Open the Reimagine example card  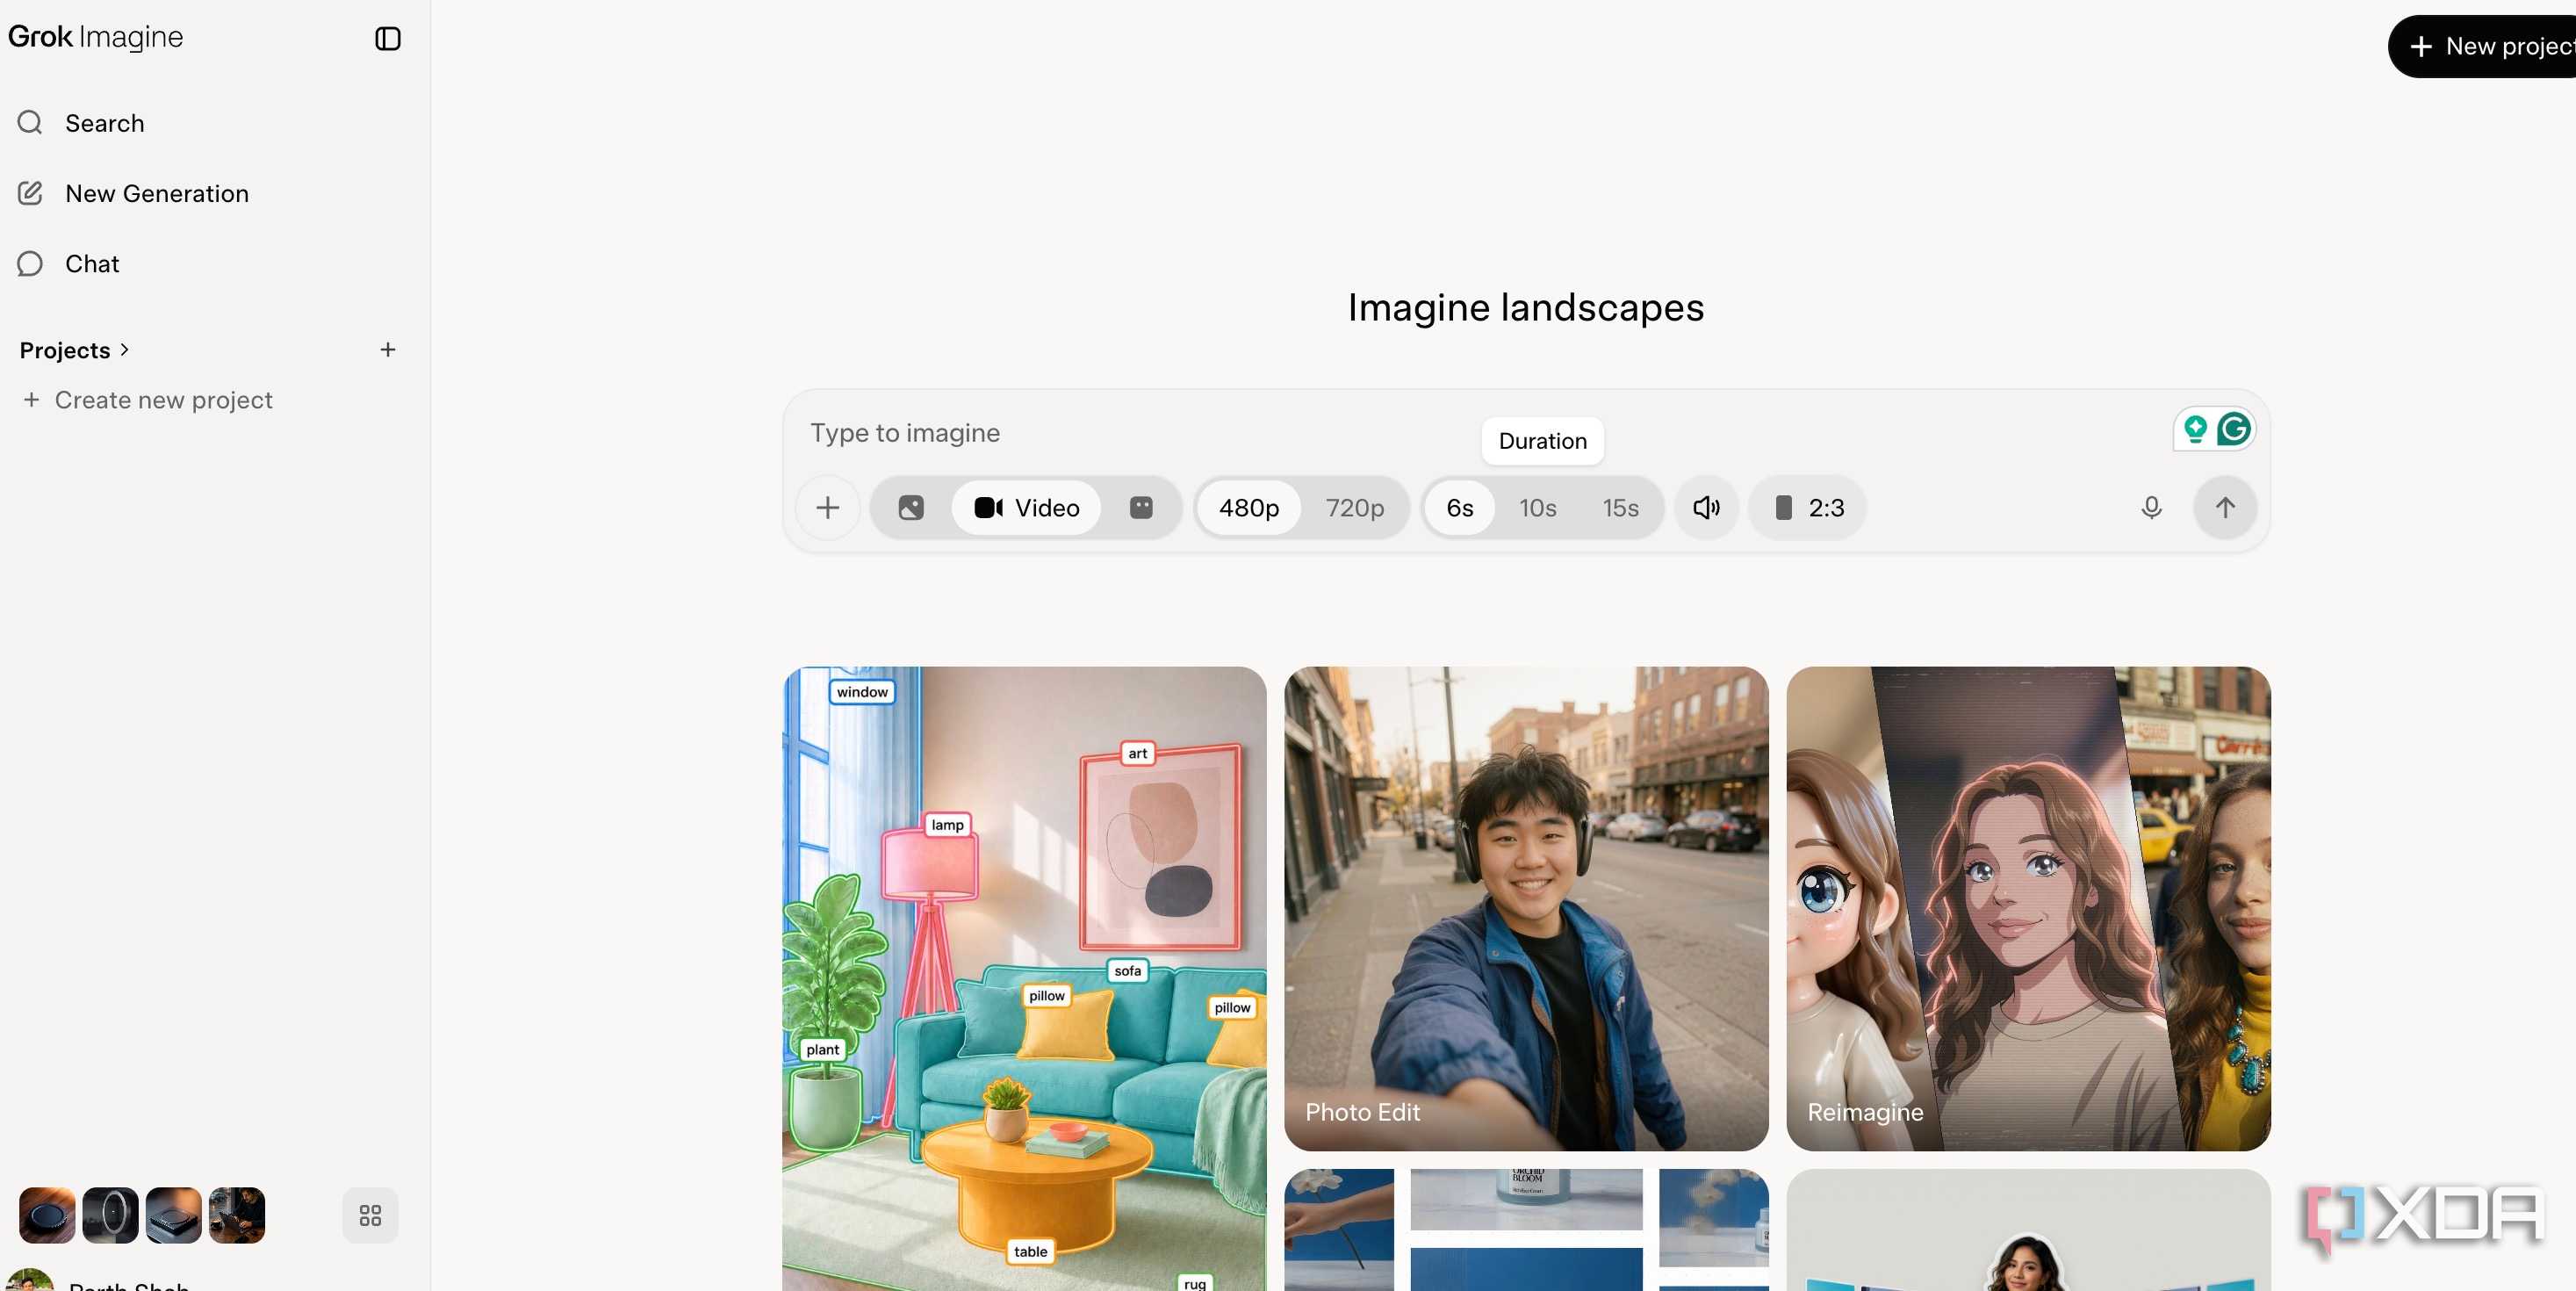[x=2028, y=909]
